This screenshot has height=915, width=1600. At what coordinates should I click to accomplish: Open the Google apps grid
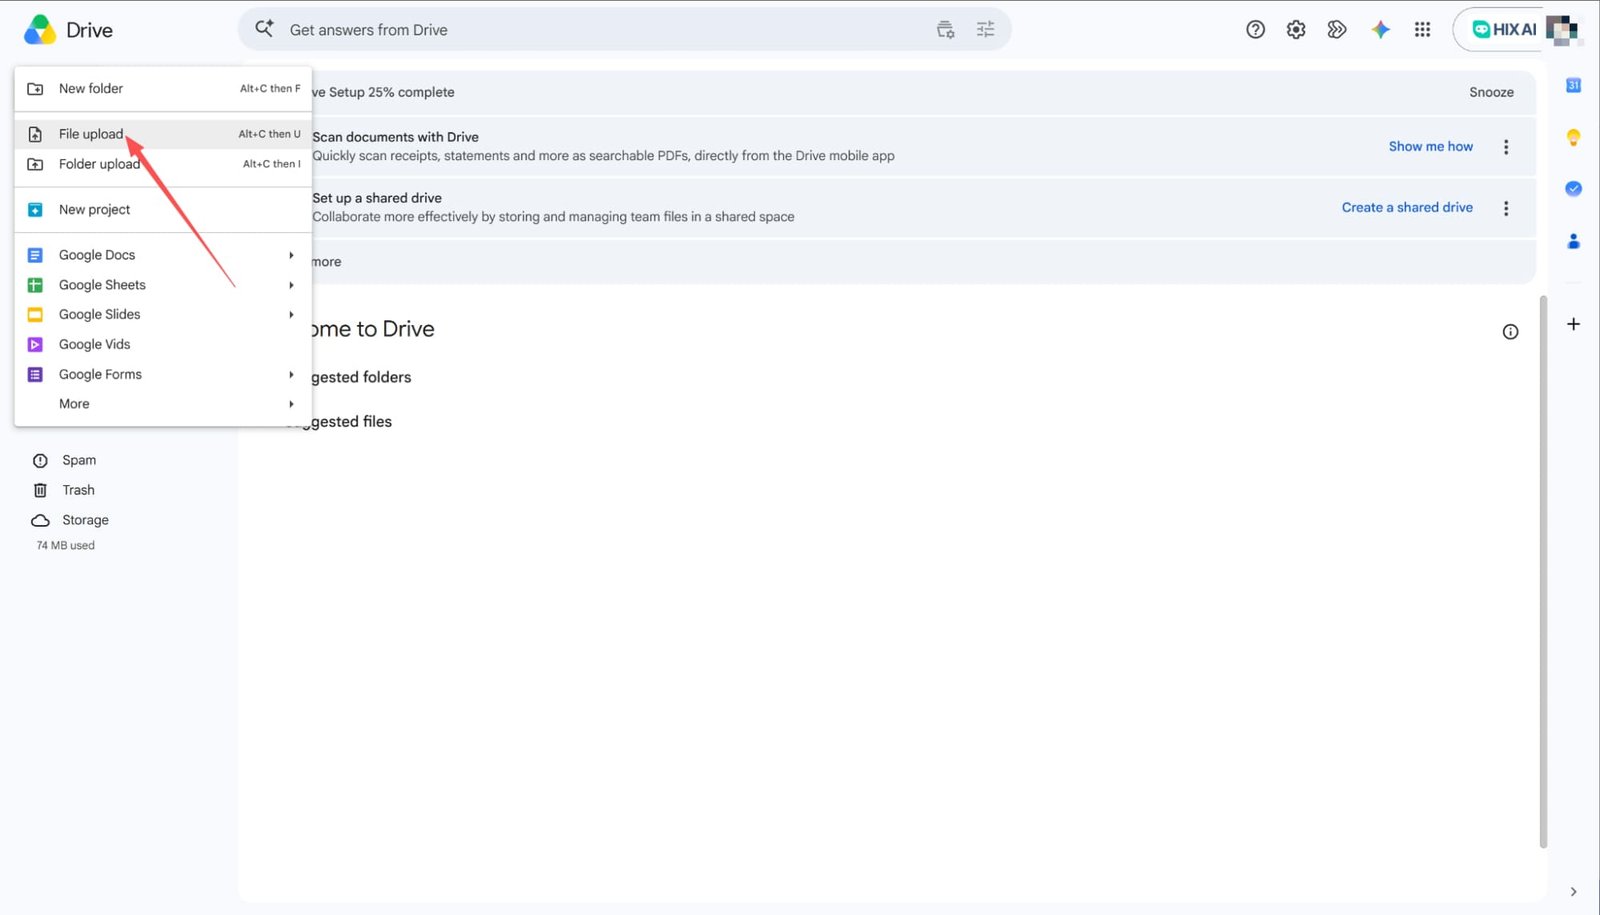(1422, 29)
